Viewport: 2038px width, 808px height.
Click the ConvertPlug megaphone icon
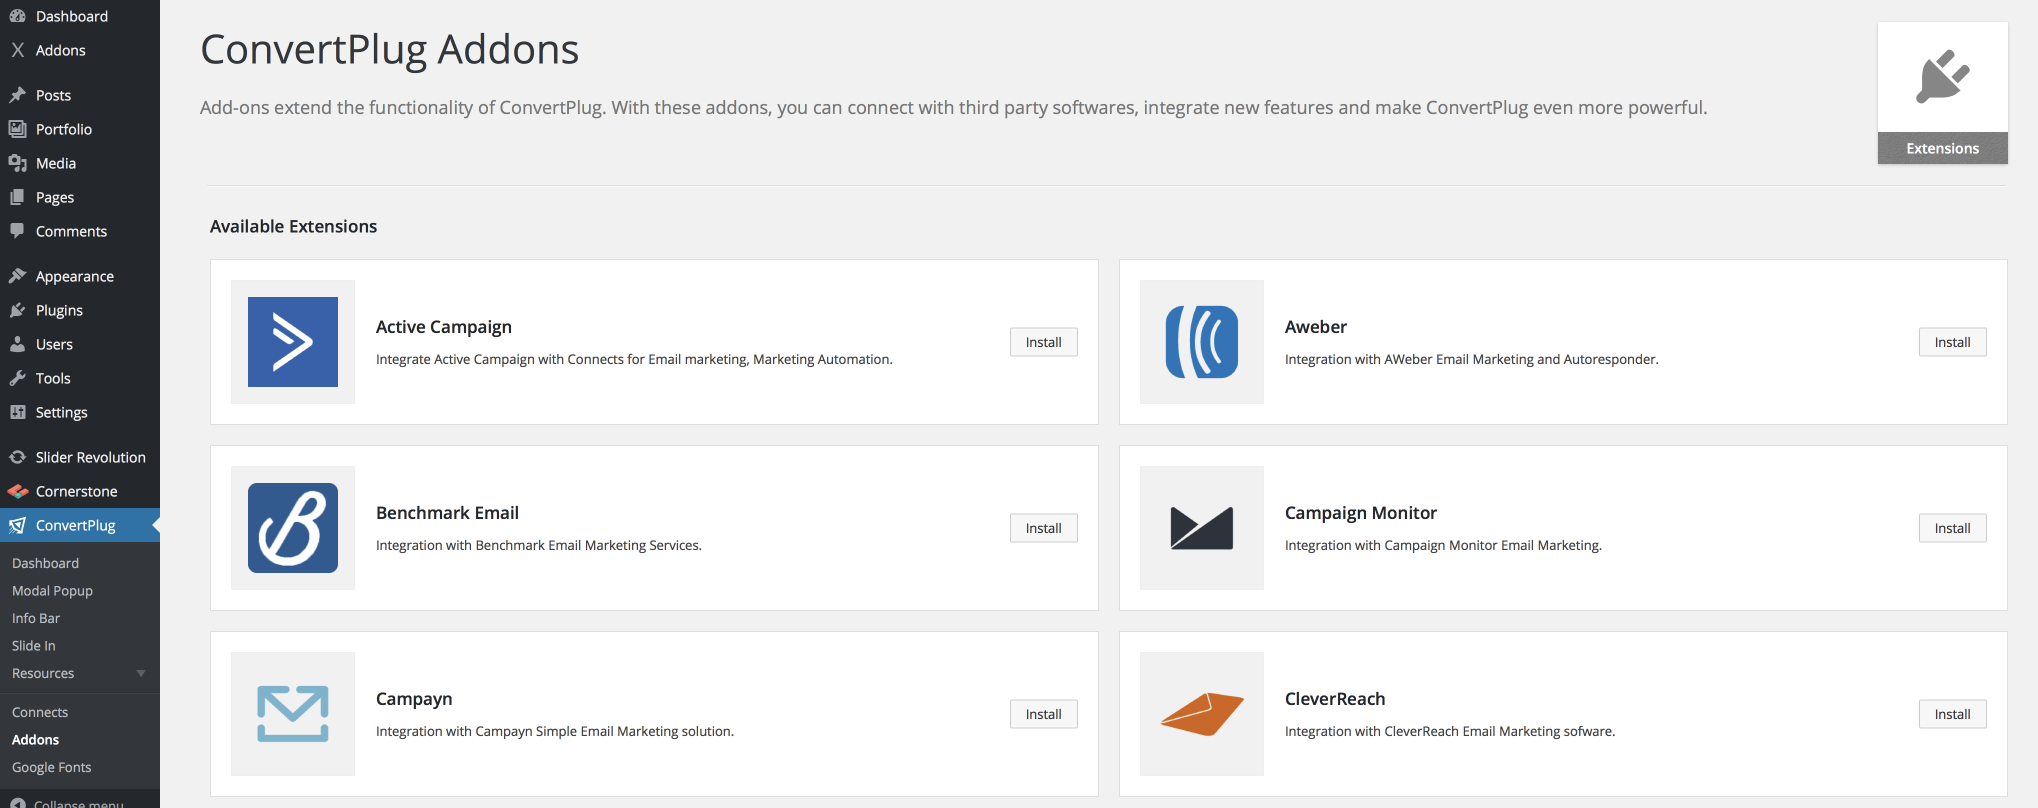coord(17,525)
